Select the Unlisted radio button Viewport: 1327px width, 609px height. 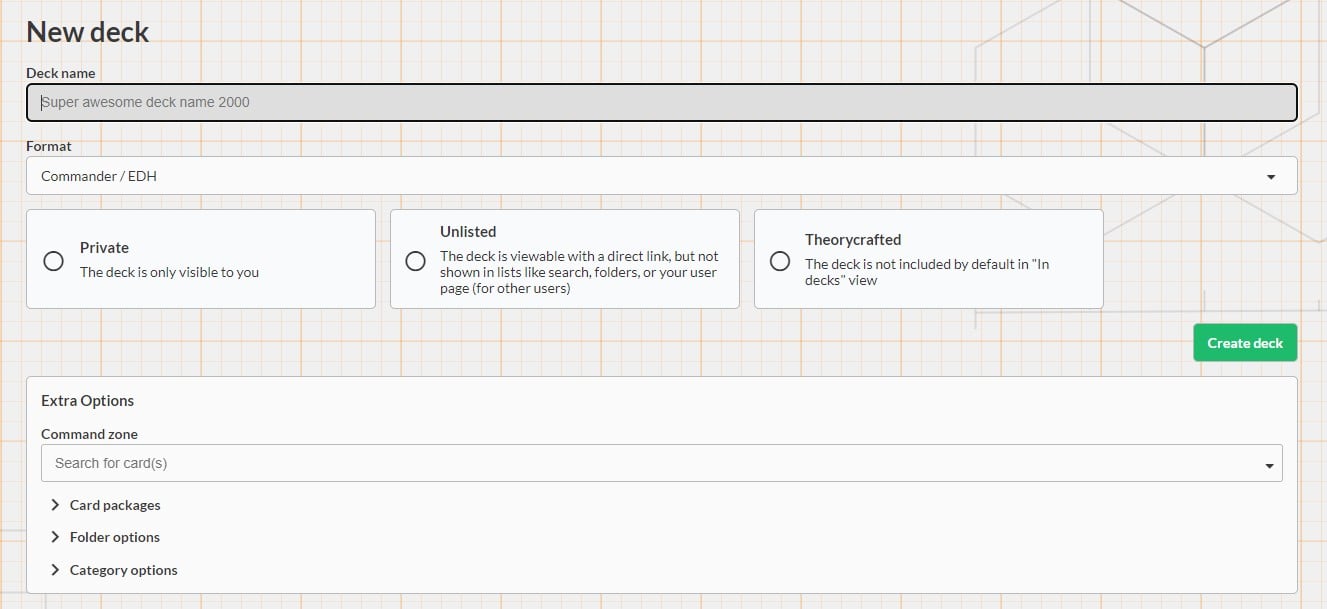[x=415, y=261]
